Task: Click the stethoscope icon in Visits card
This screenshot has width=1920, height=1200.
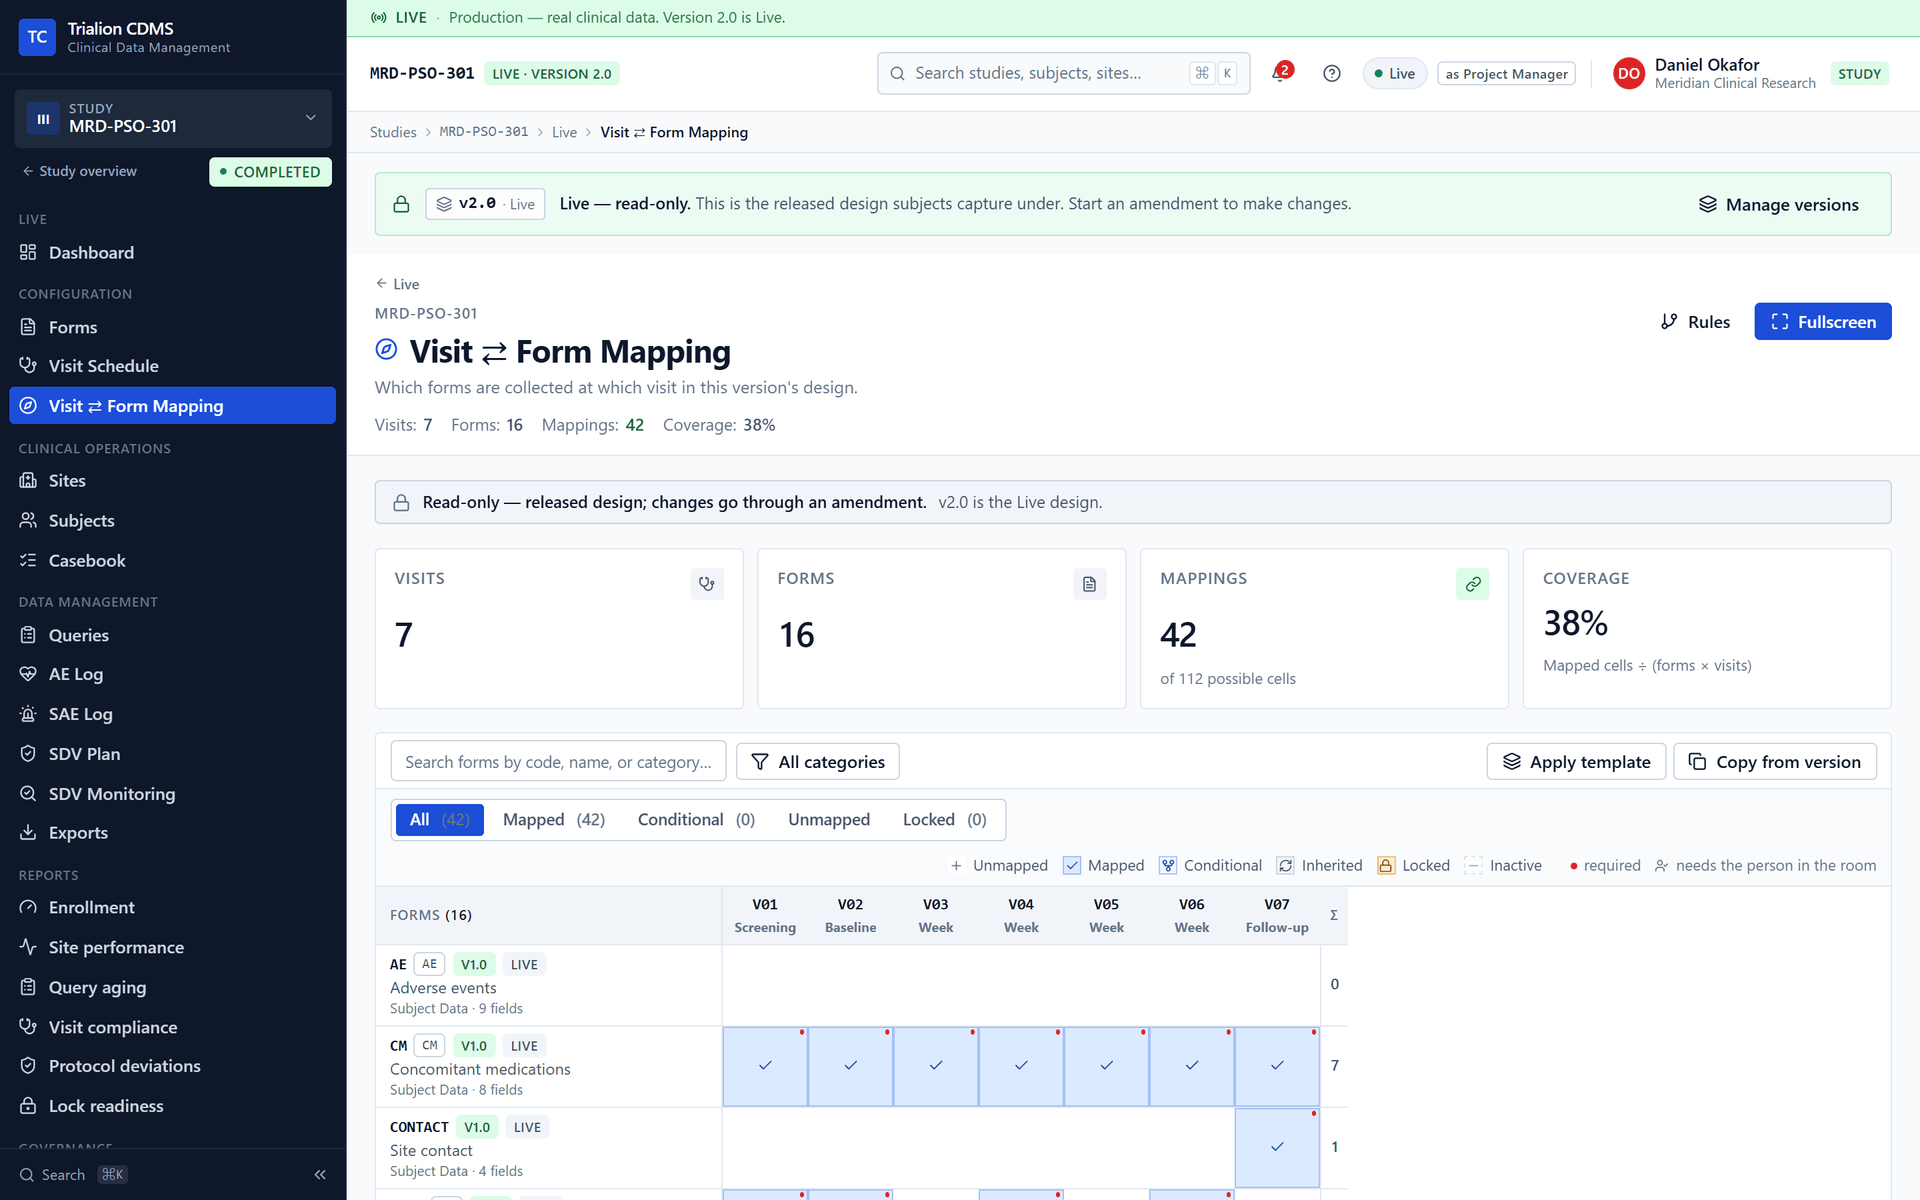Action: tap(707, 584)
